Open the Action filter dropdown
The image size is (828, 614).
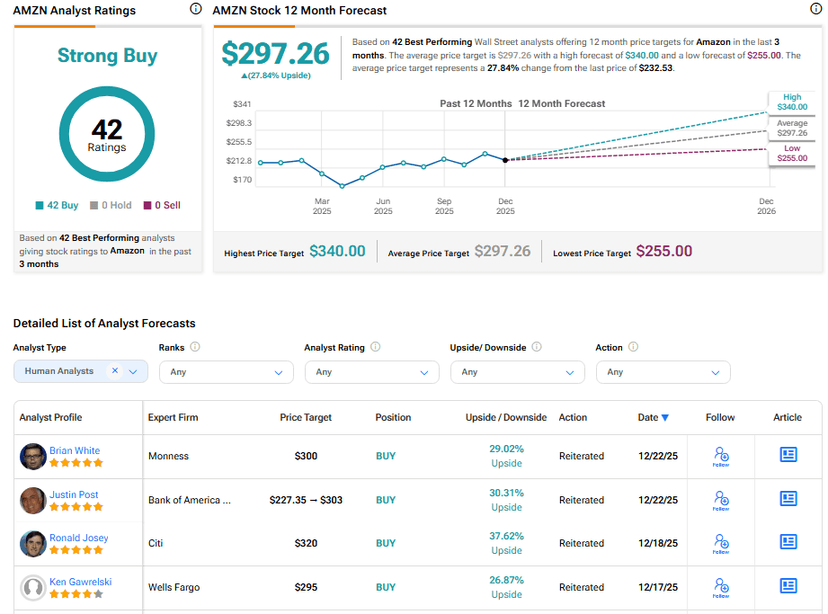pos(663,370)
